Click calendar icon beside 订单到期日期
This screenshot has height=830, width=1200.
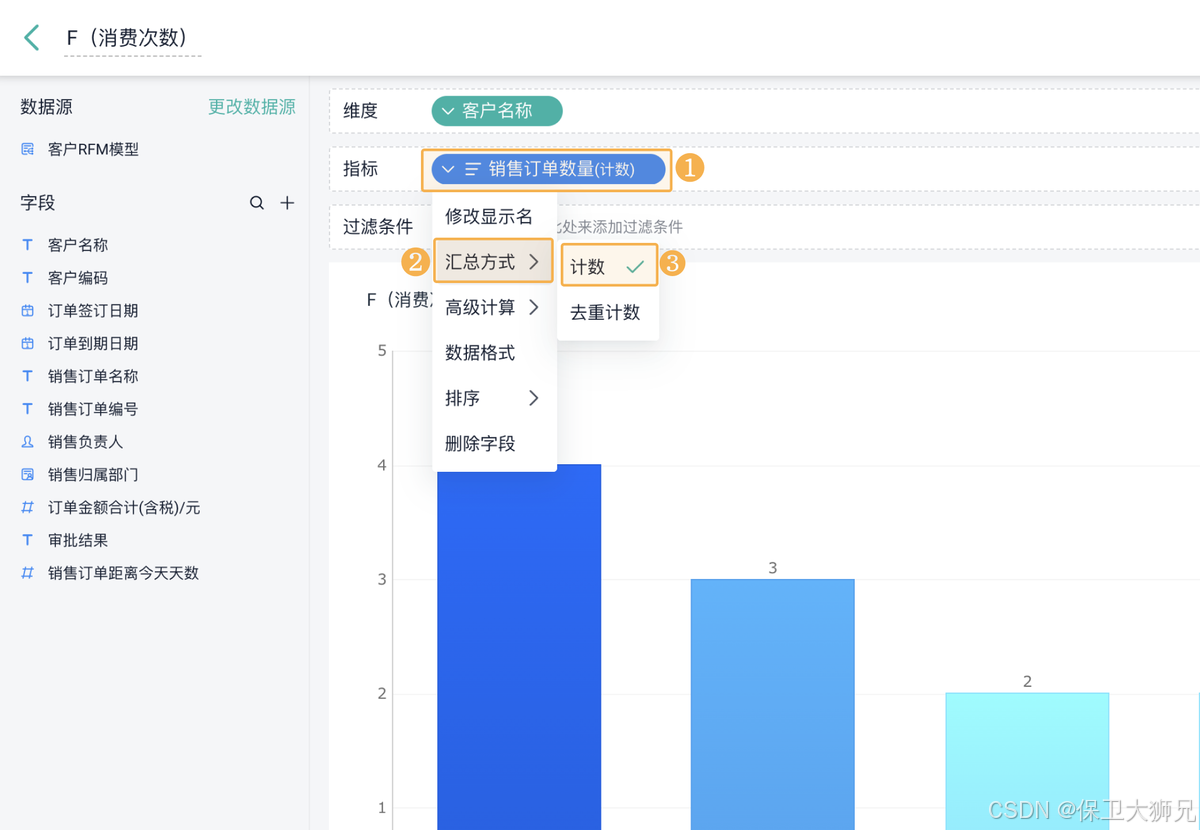click(x=28, y=343)
